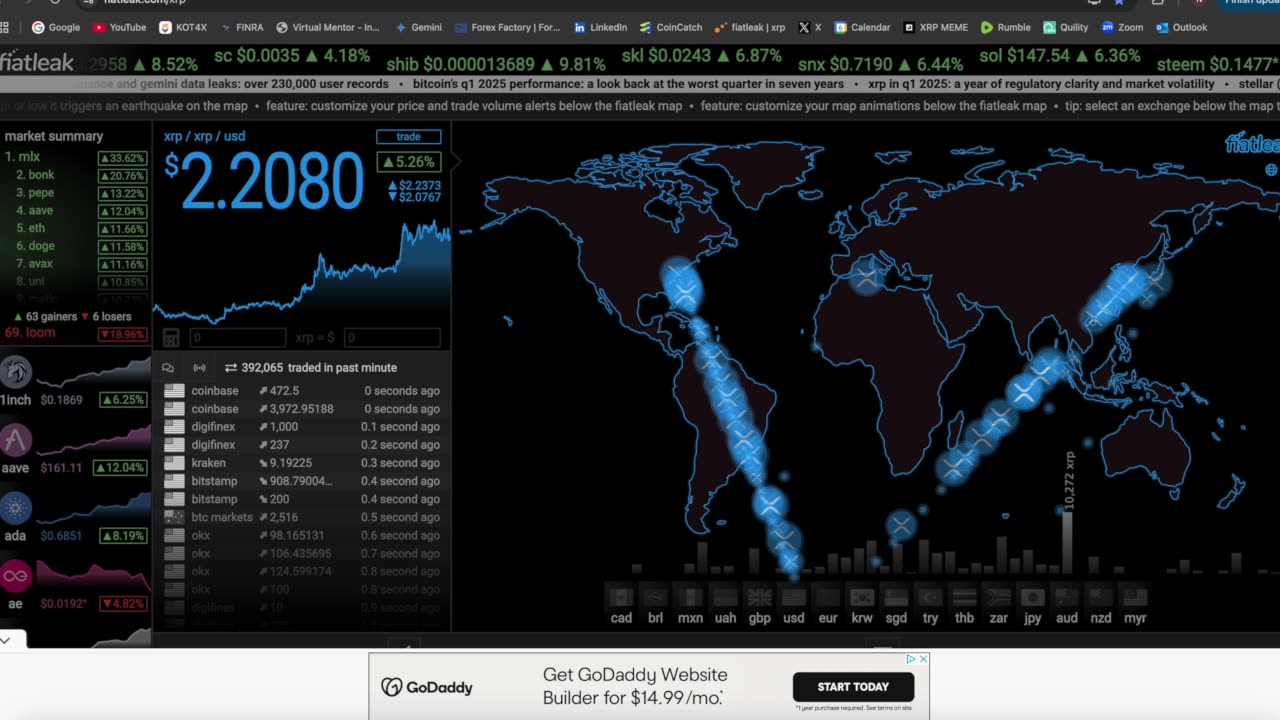Open bitcoin's q1 2025 performance headline

(628, 84)
